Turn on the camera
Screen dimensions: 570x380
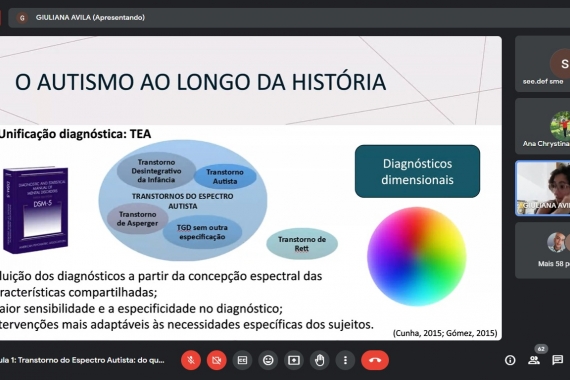pos(217,360)
